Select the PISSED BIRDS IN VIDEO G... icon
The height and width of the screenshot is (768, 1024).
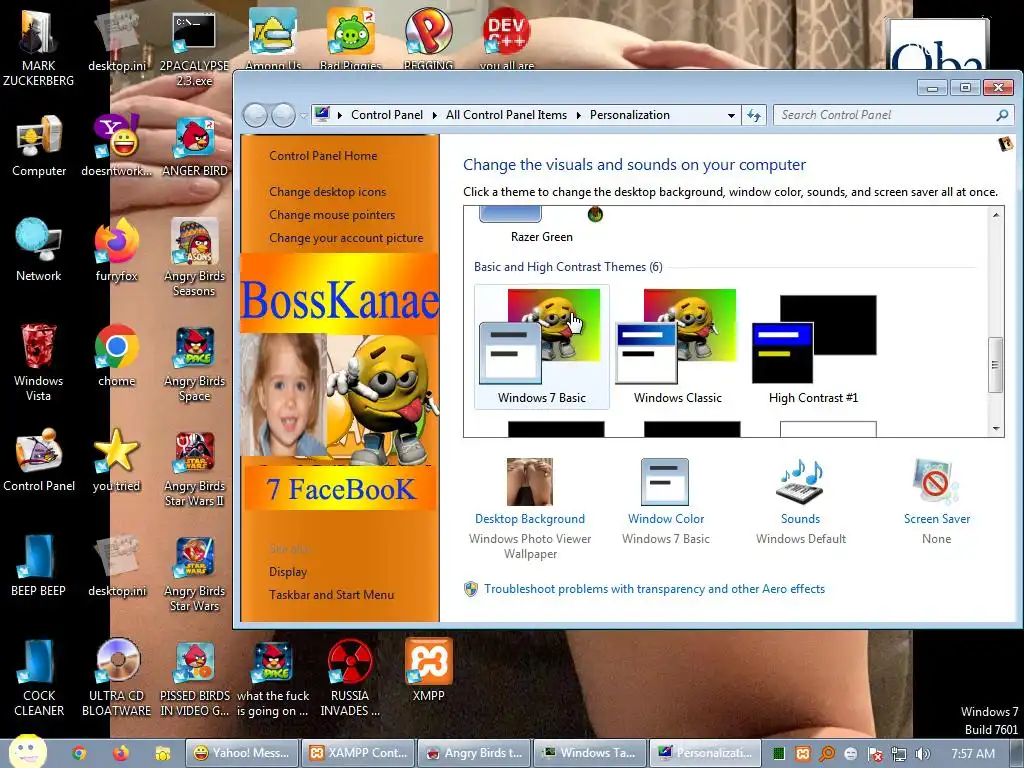click(194, 678)
